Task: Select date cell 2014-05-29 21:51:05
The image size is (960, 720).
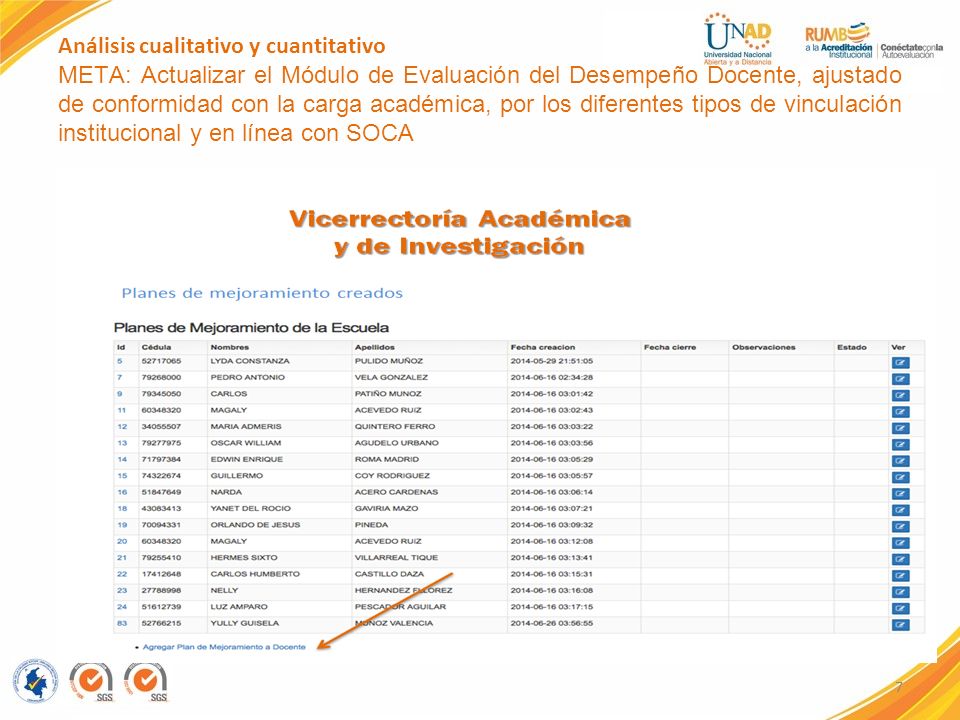Action: (x=552, y=361)
